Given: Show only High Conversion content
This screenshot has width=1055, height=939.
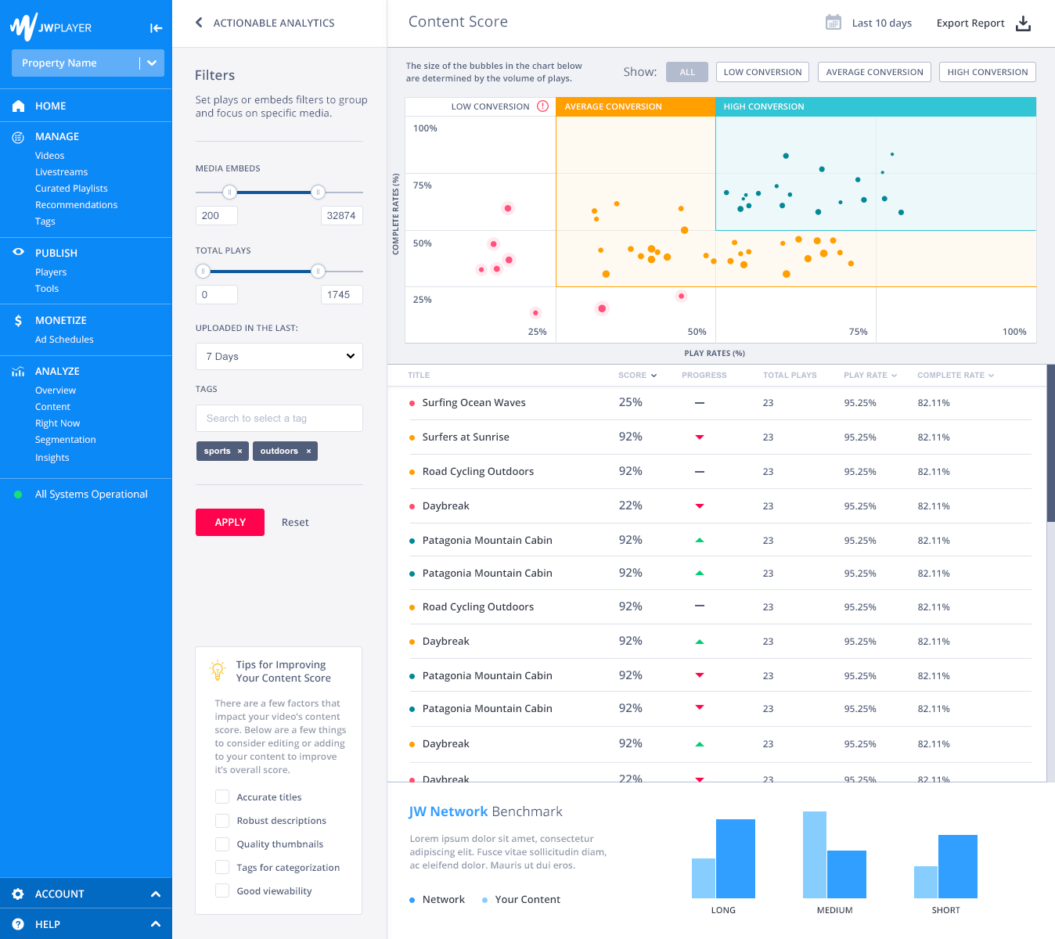Looking at the screenshot, I should [987, 72].
